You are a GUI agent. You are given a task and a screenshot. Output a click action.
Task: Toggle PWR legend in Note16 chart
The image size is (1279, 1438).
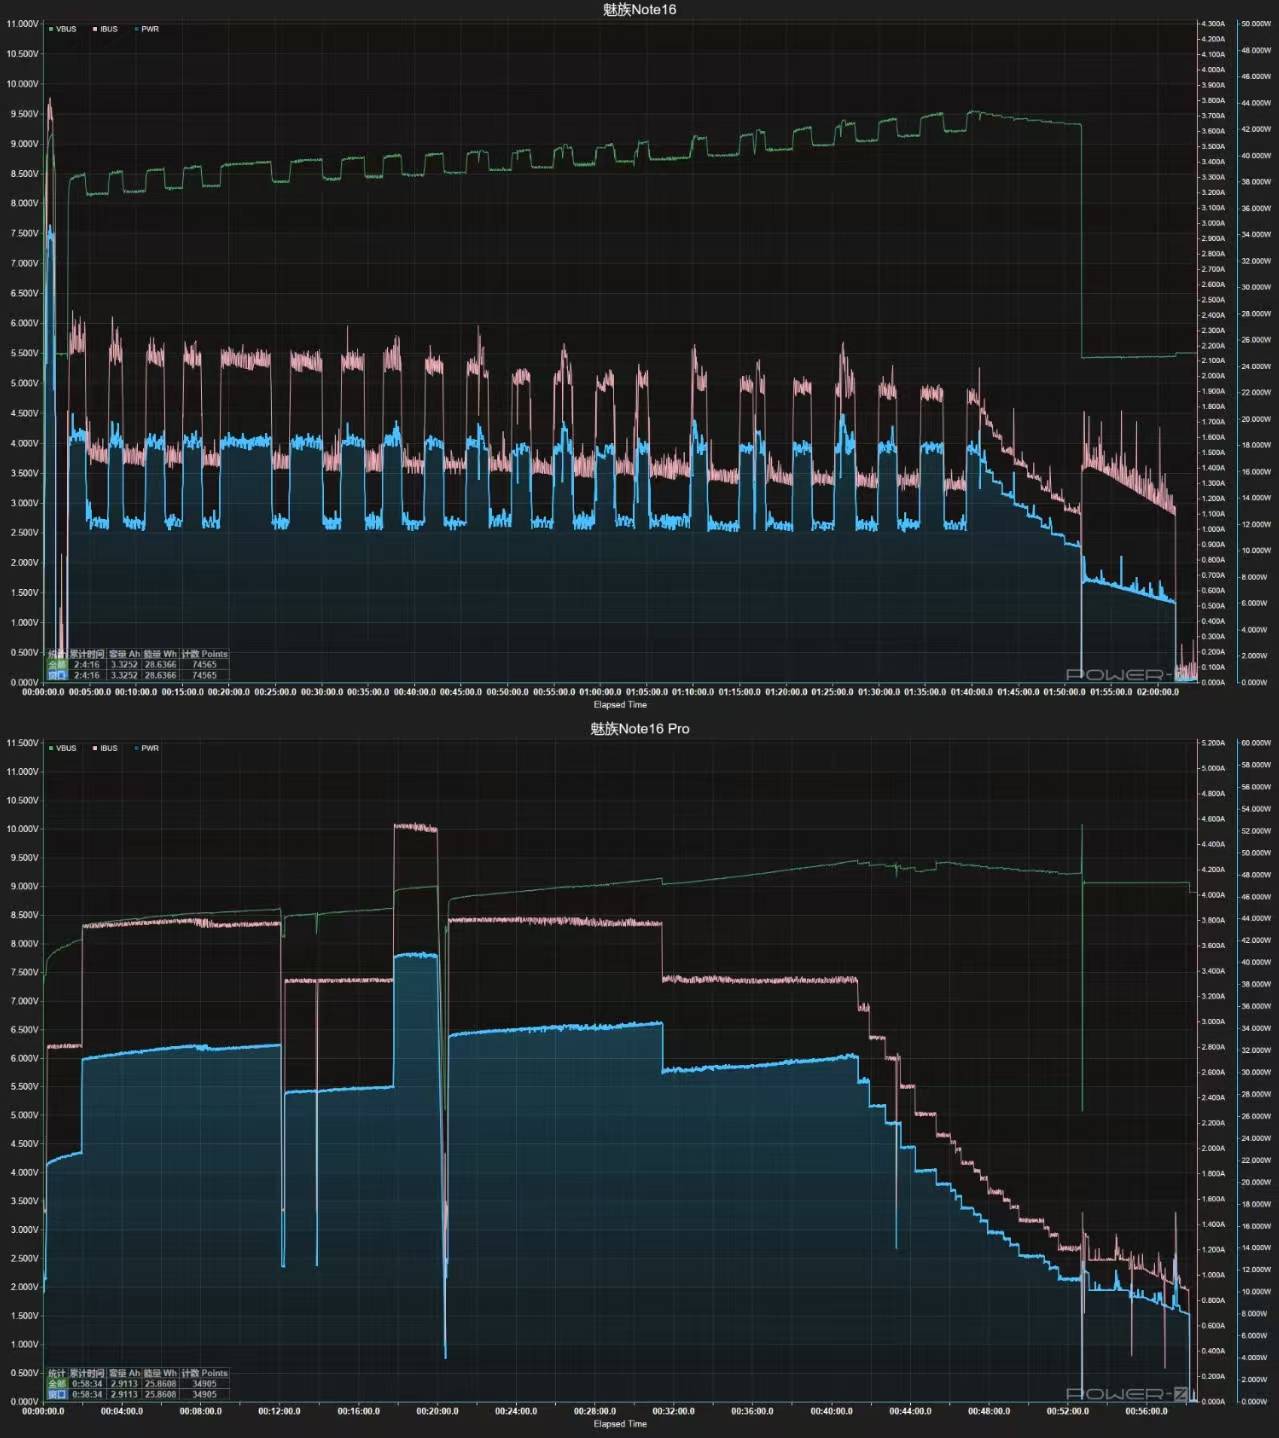(146, 29)
